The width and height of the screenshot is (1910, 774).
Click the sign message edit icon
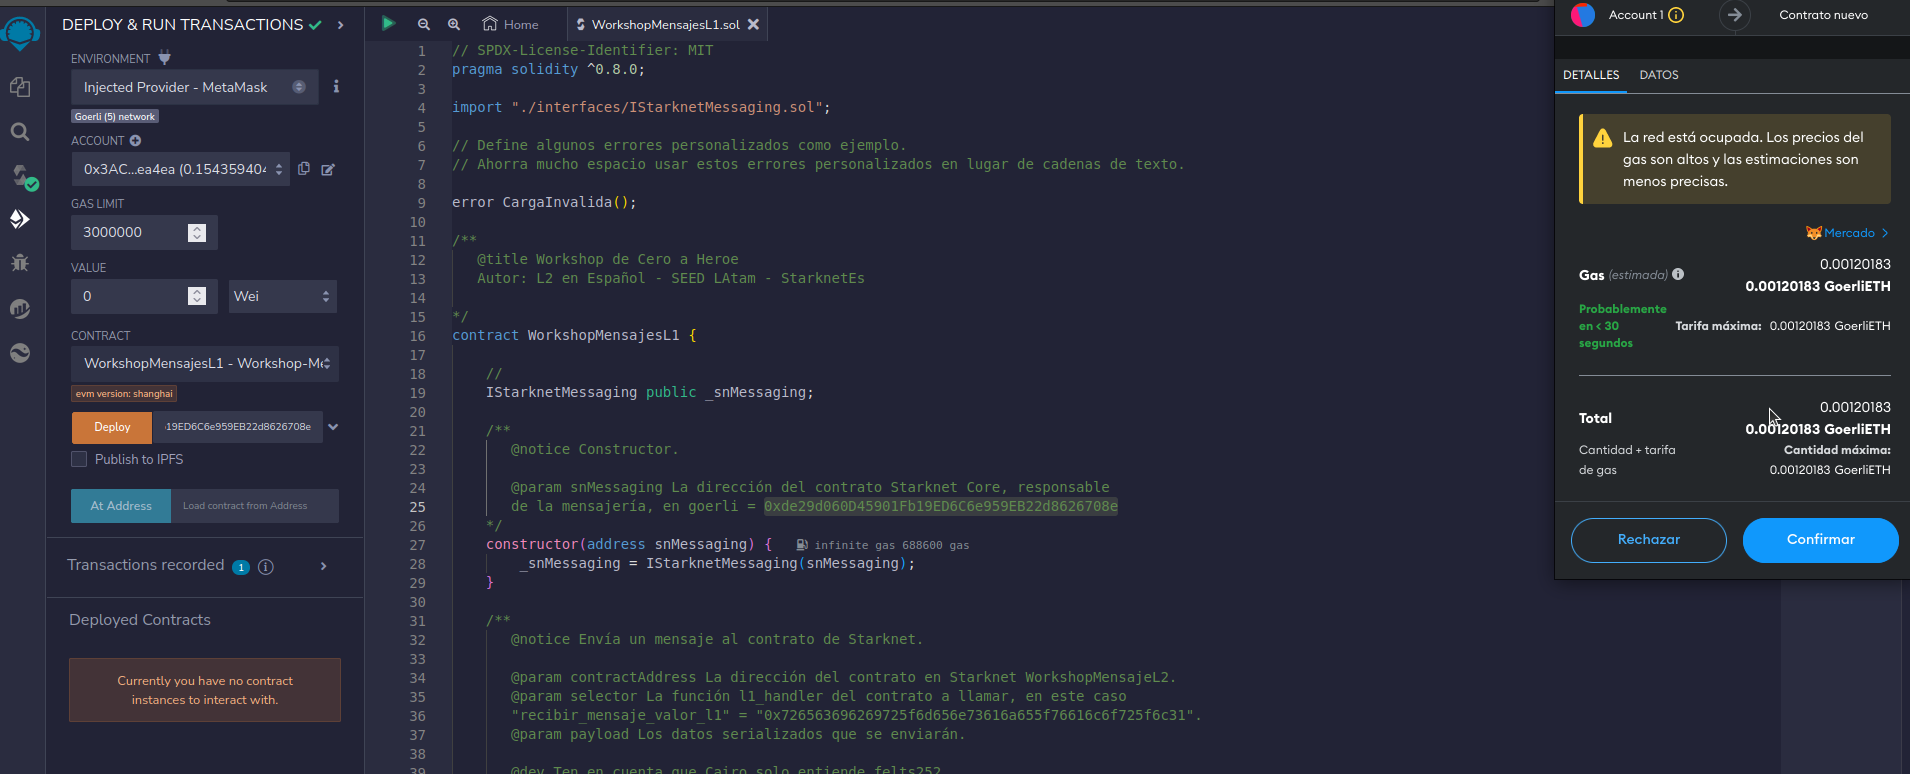(x=328, y=170)
